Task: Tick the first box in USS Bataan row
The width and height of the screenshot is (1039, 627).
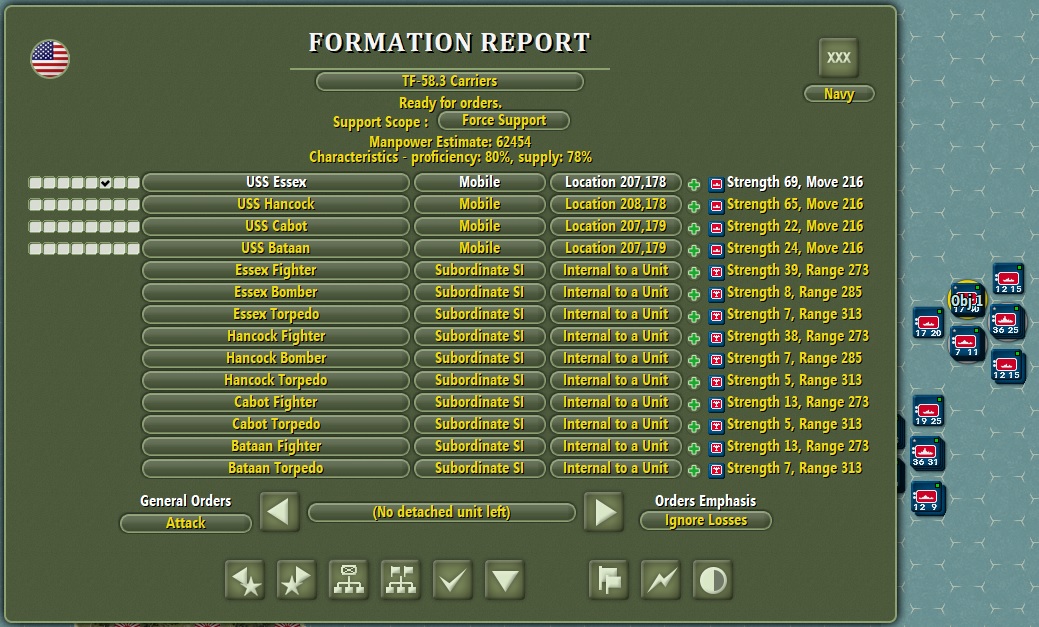Action: coord(35,249)
